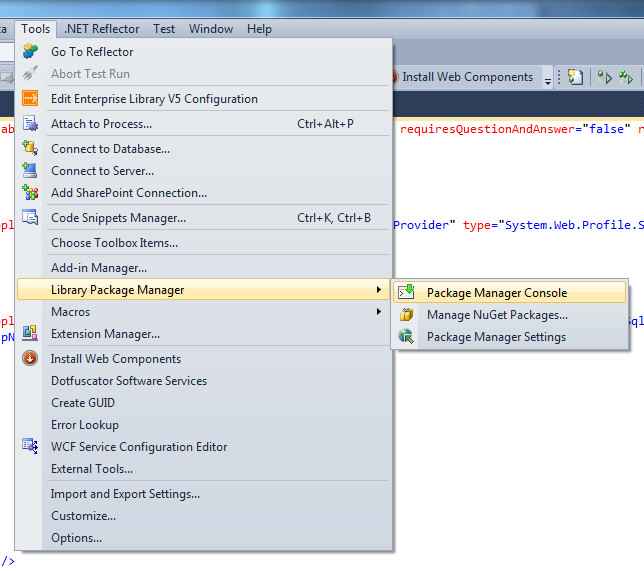This screenshot has width=644, height=571.
Task: Choose Edit Enterprise Library V5 Configuration
Action: click(x=203, y=99)
